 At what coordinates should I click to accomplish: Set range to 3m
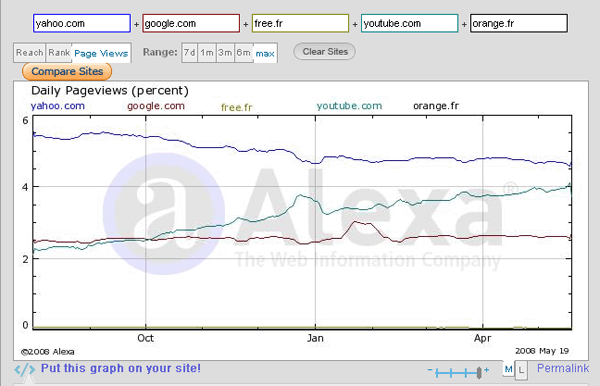tap(225, 52)
